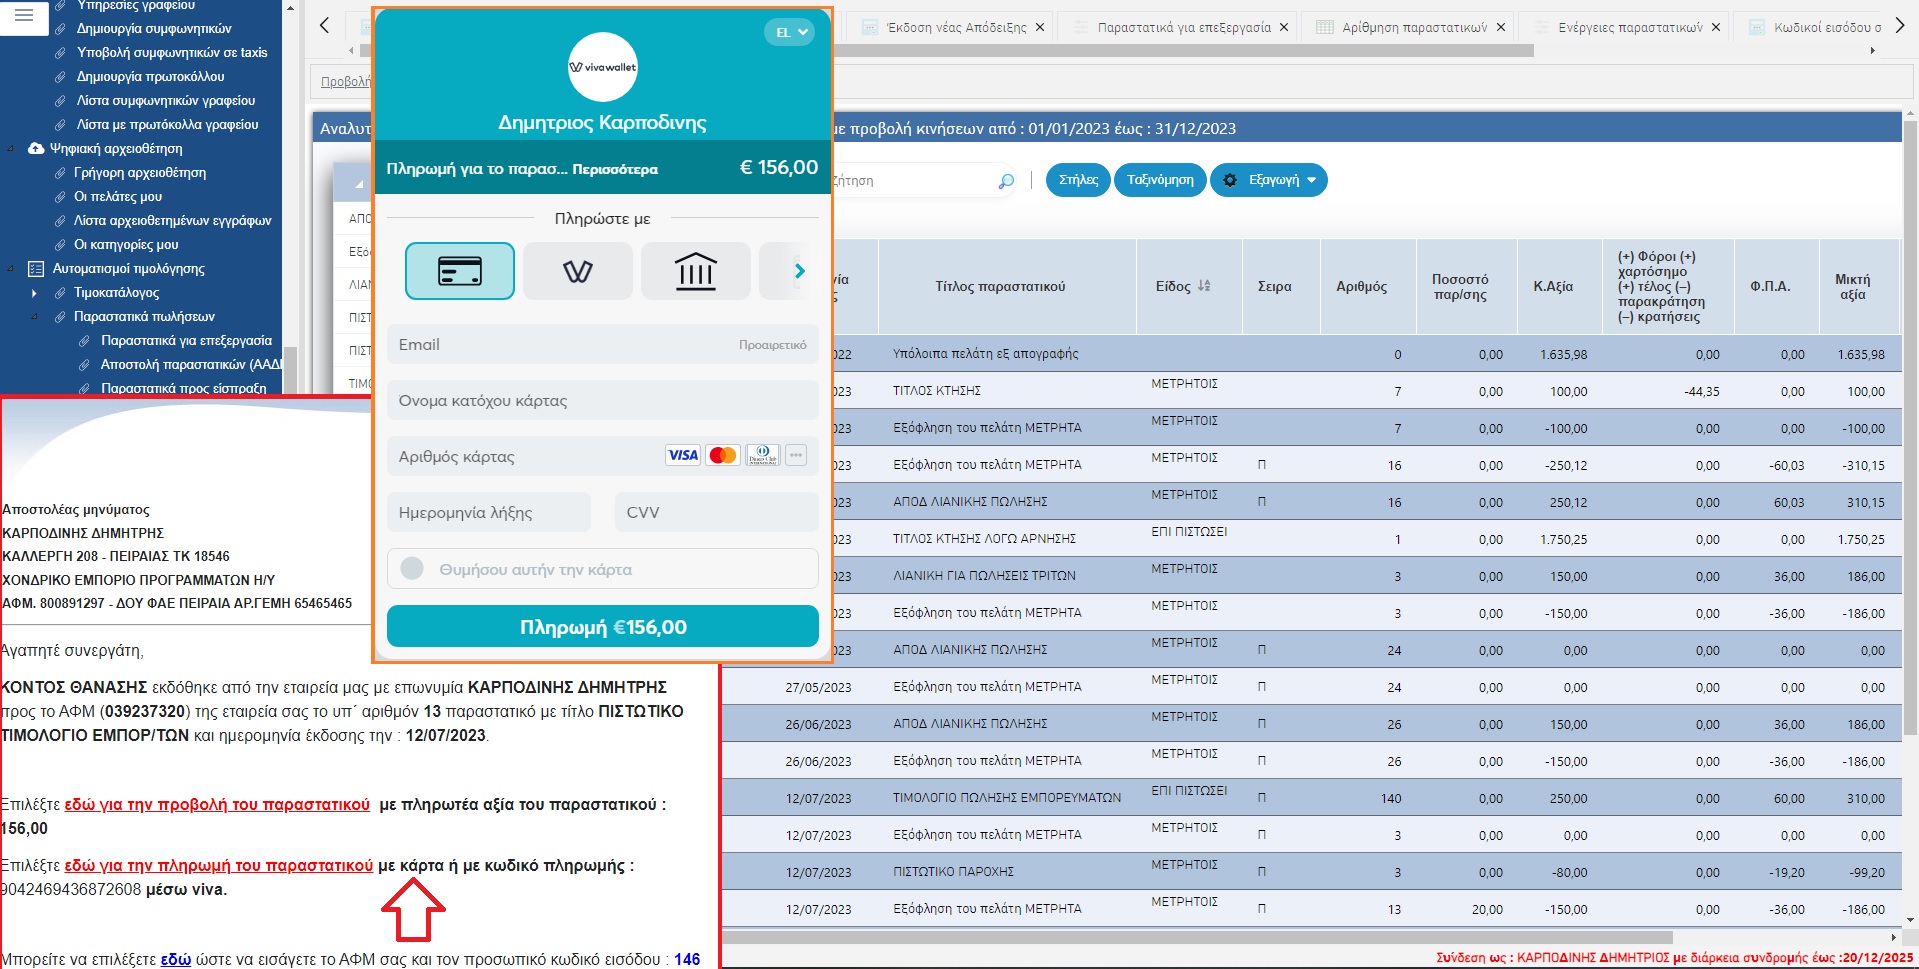Open the εδώ για την προβολή του παραστατικού link
Screen dimensions: 1919x969
point(217,804)
